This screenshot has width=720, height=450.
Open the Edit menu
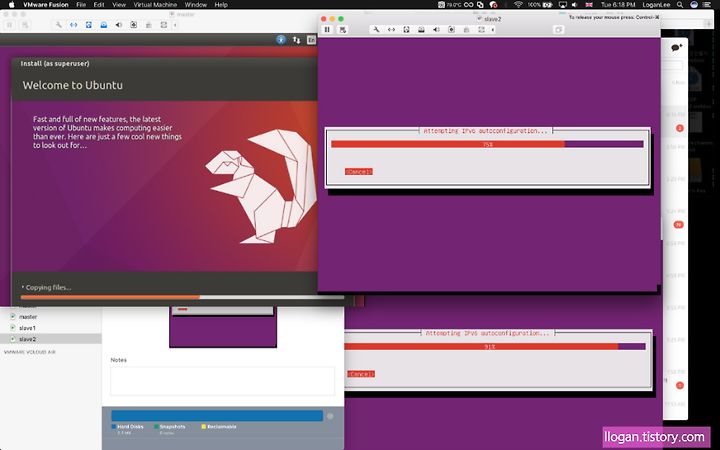click(x=99, y=5)
